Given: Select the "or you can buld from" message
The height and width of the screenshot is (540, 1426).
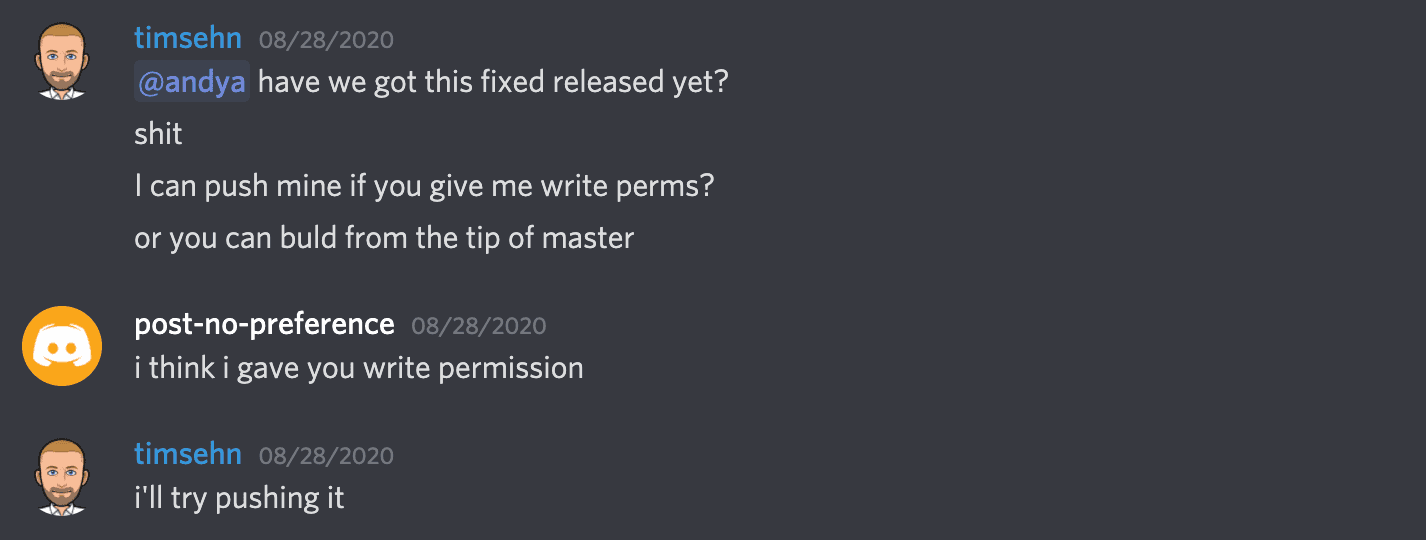Looking at the screenshot, I should [384, 238].
